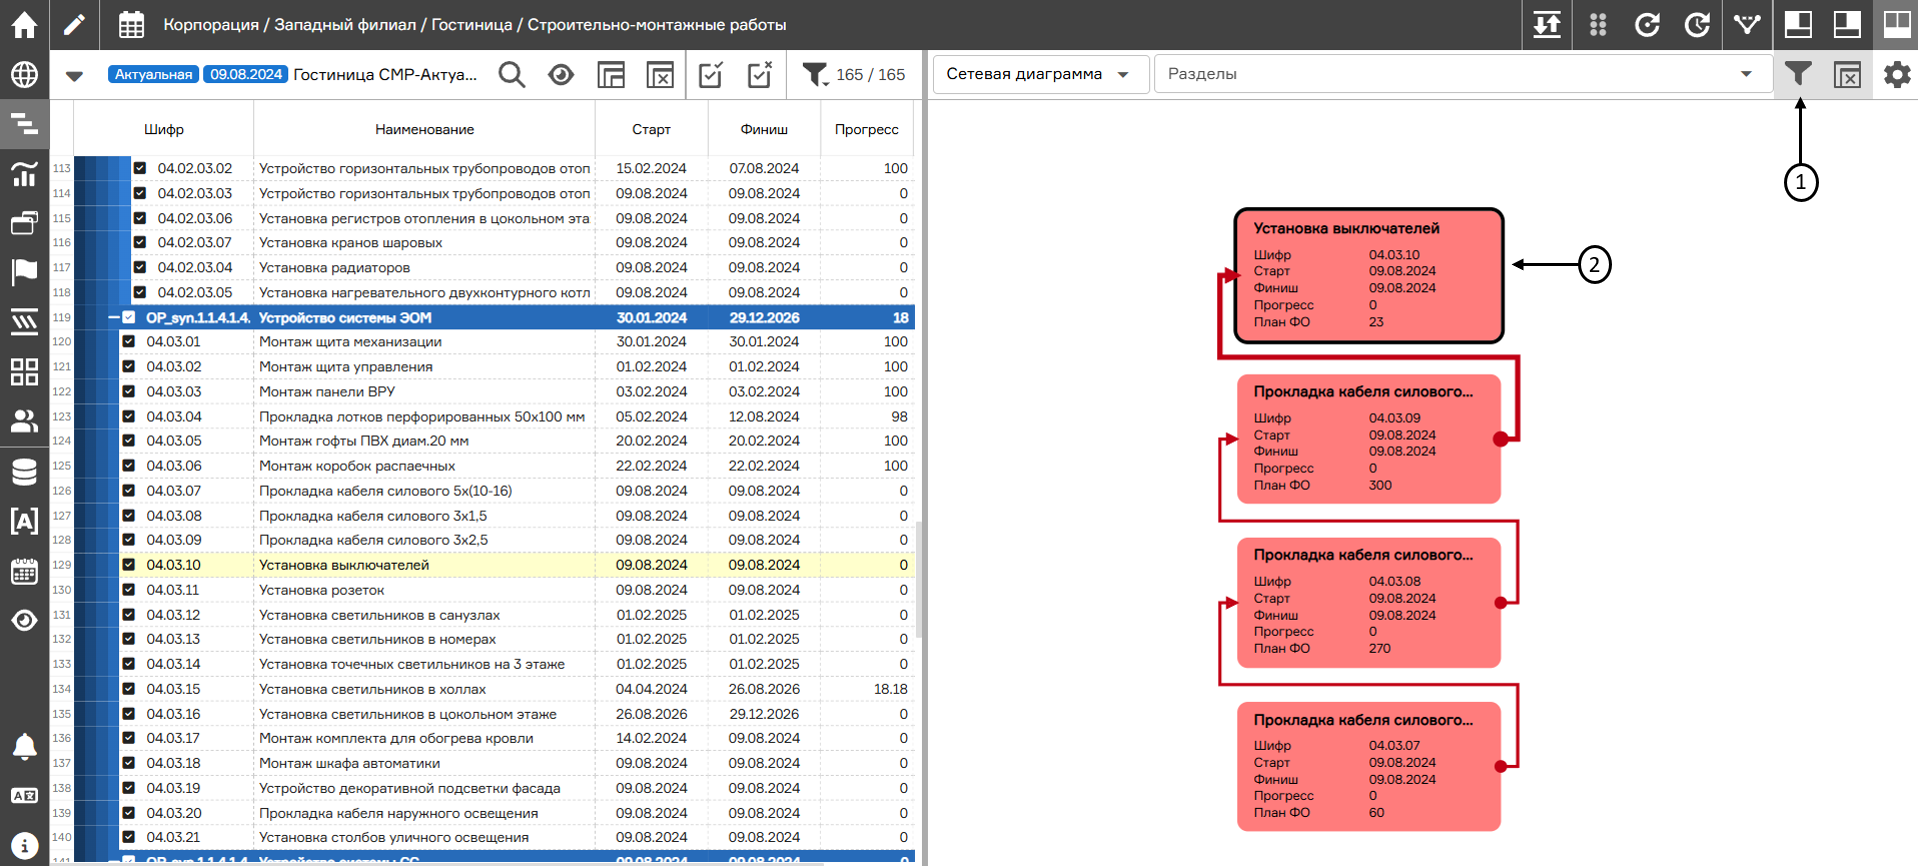Image resolution: width=1918 pixels, height=866 pixels.
Task: Click the bracketed A icon in the sidebar
Action: pos(24,521)
